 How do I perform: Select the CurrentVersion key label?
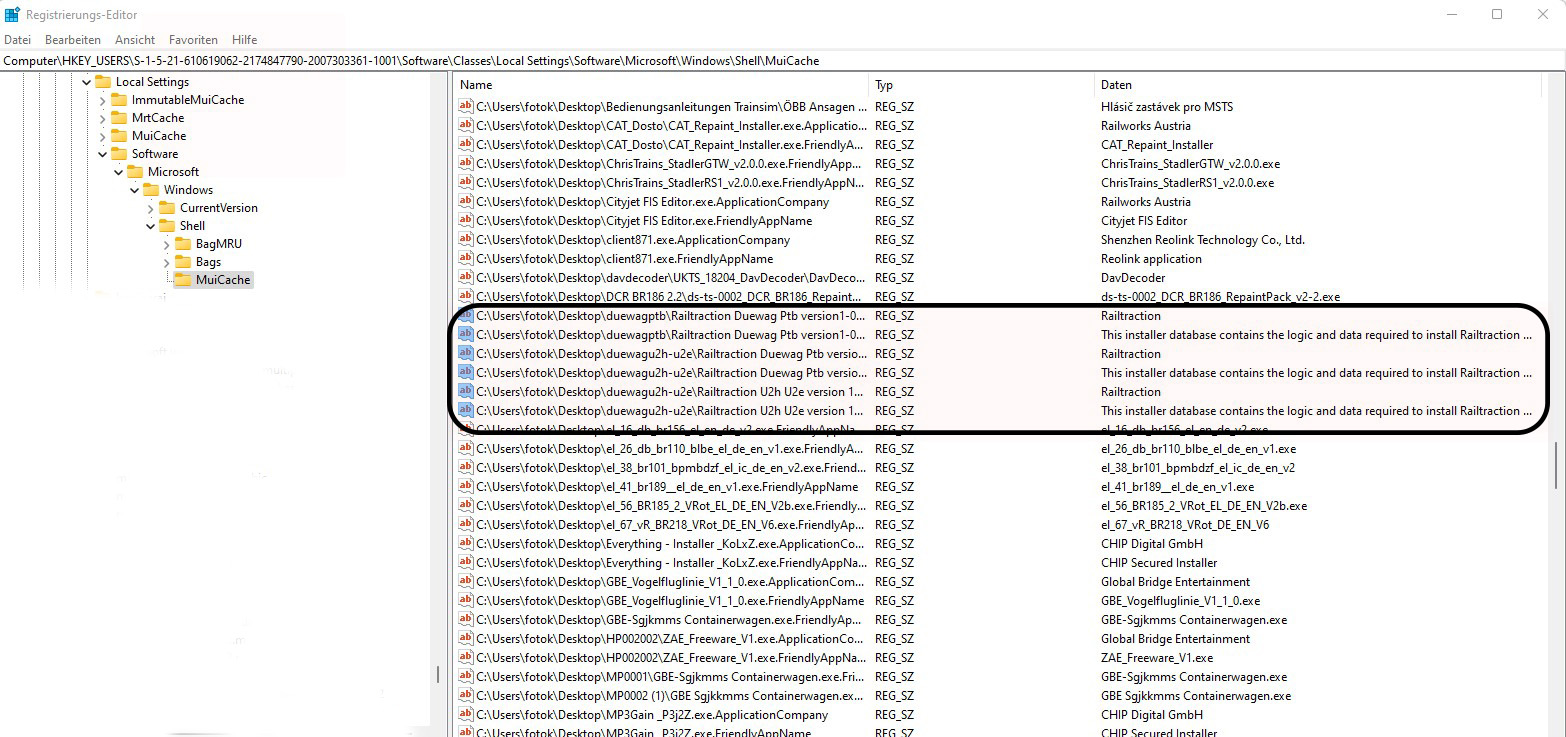(x=219, y=208)
